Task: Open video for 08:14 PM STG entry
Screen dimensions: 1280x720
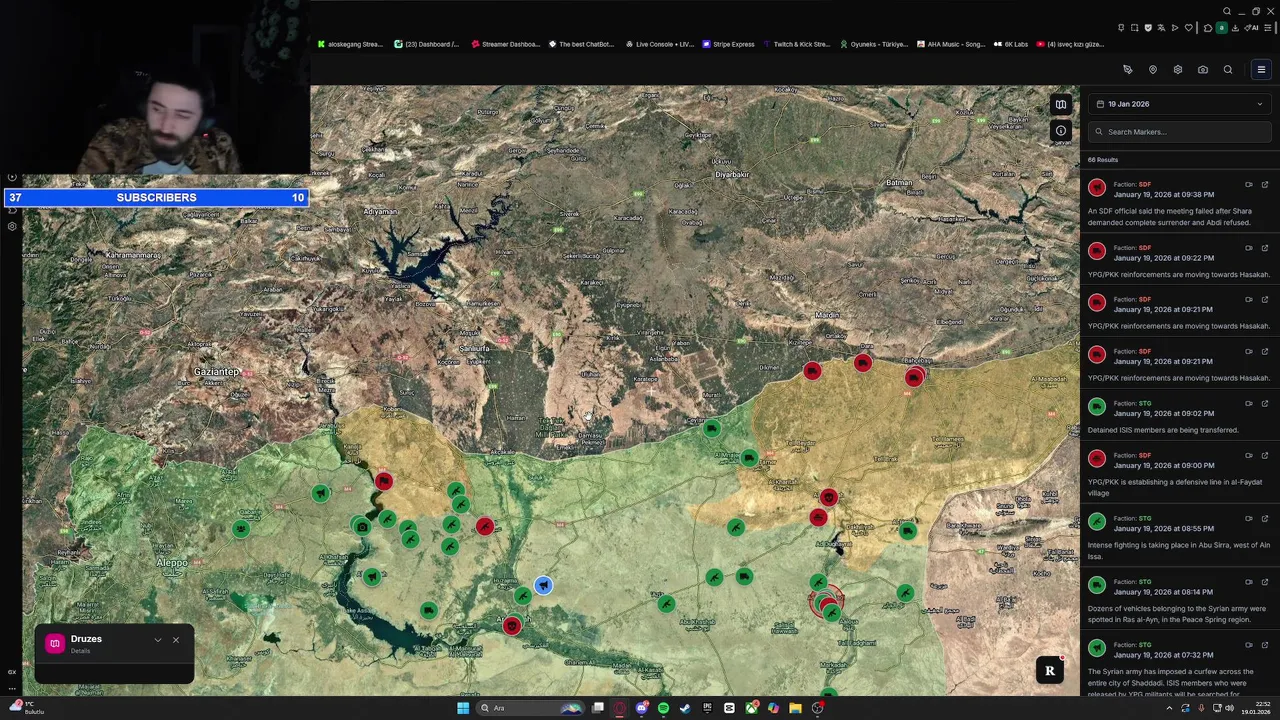Action: (1248, 582)
